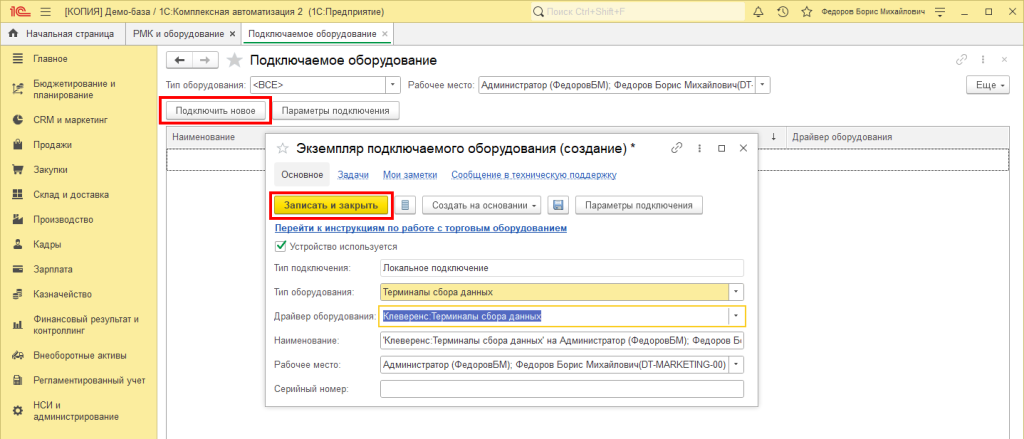This screenshot has width=1024, height=439.
Task: Open Перейти к инструкциям по работе link
Action: [421, 228]
